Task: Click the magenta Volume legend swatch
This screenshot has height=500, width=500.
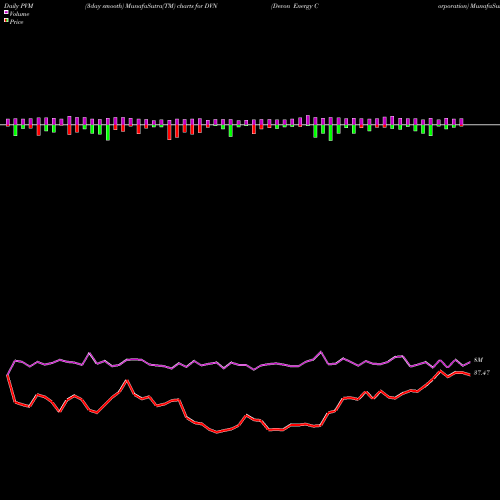Action: click(6, 13)
